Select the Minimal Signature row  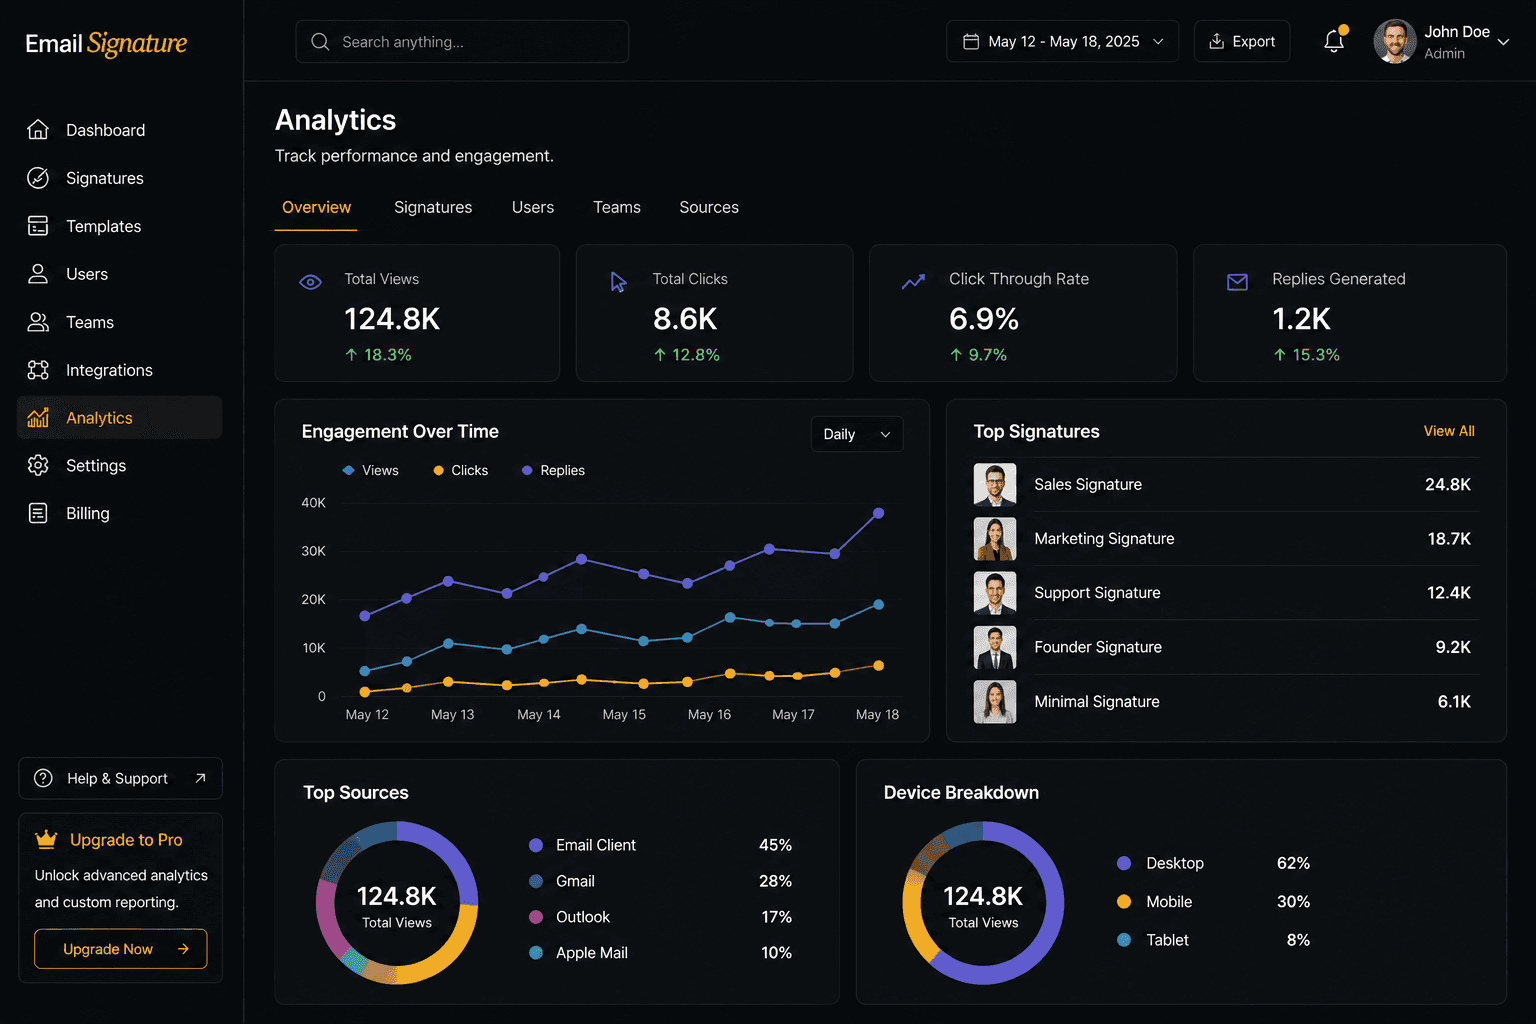click(1226, 701)
